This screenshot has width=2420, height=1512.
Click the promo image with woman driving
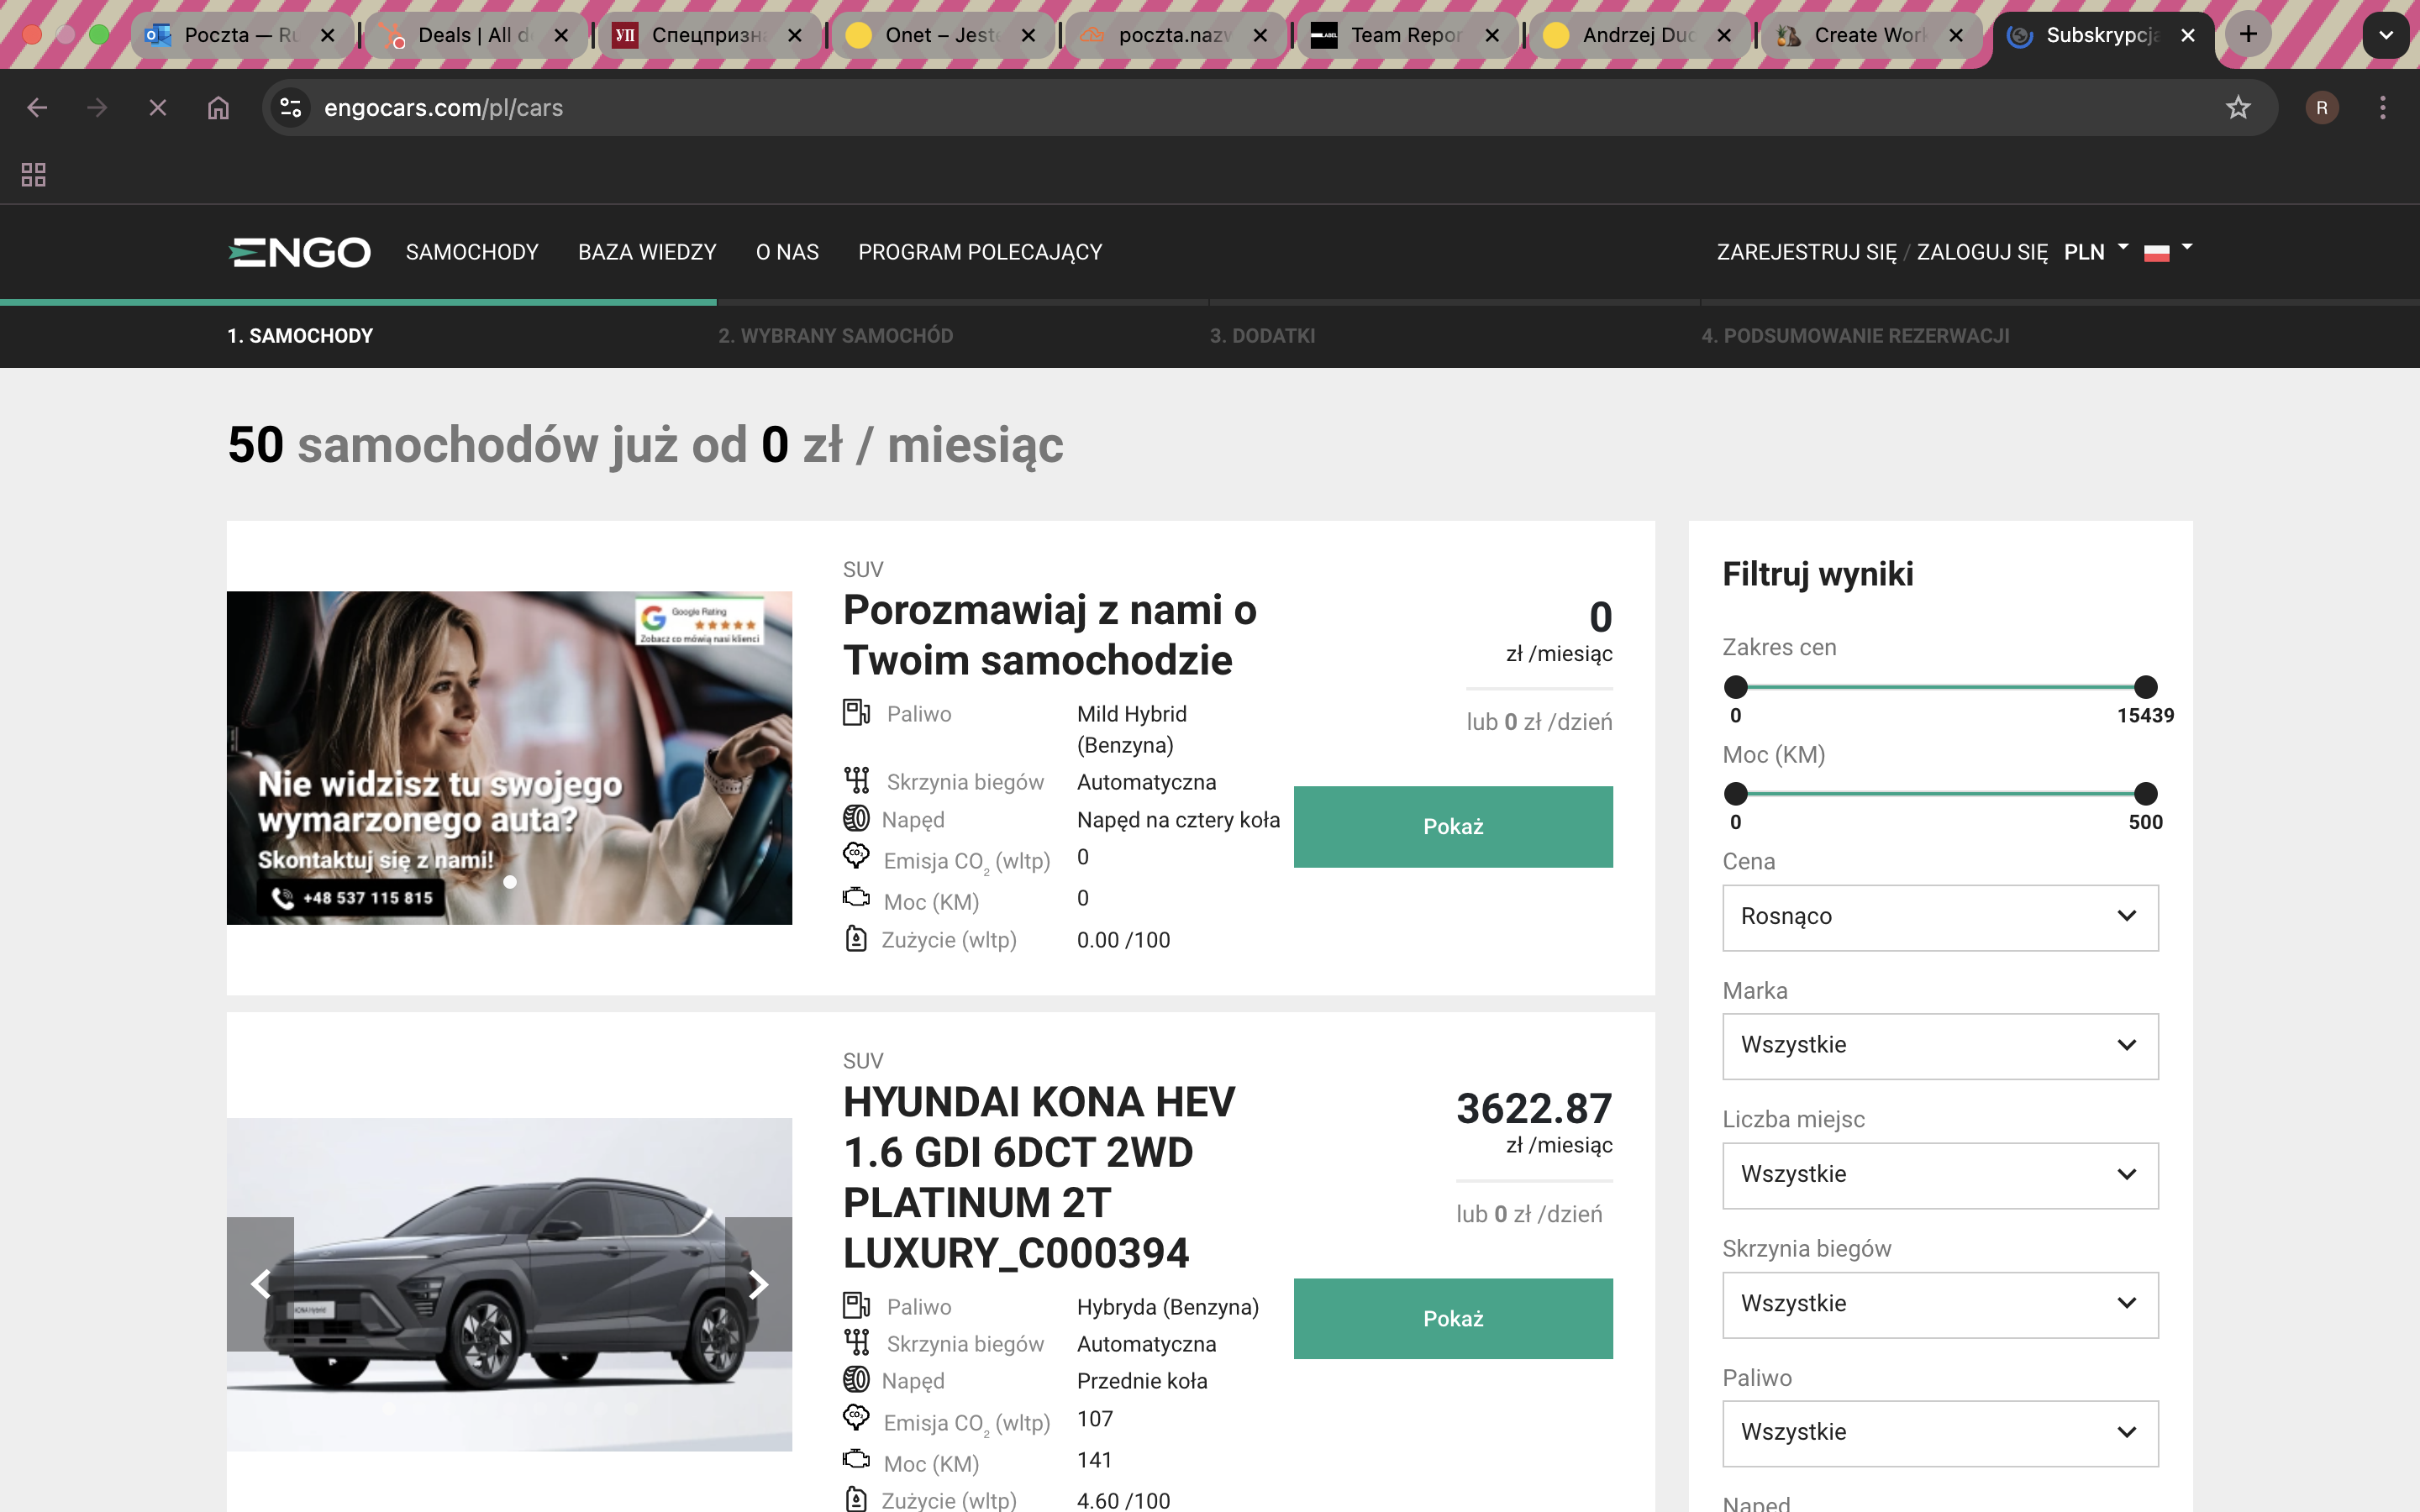coord(509,757)
